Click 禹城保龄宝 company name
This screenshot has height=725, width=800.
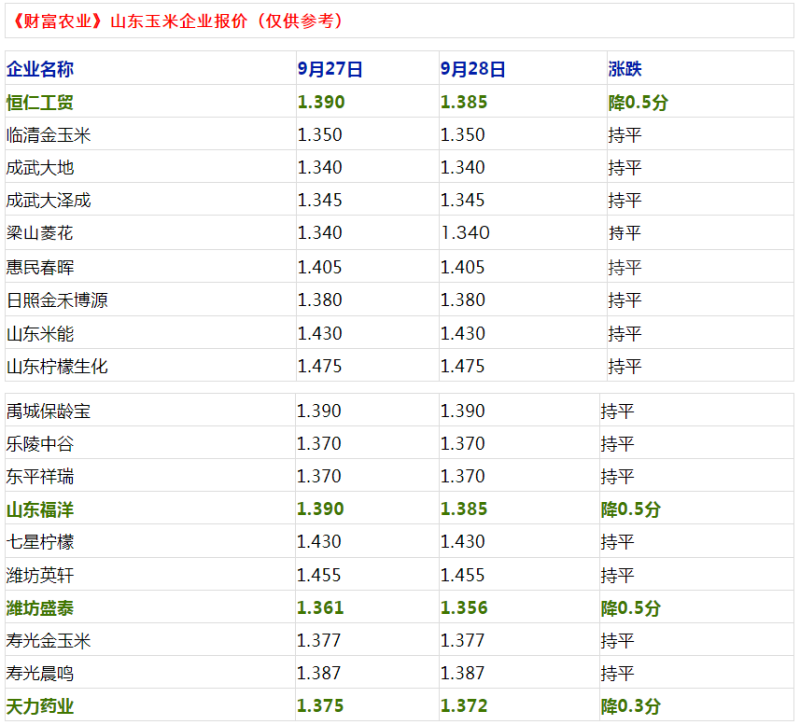click(48, 411)
